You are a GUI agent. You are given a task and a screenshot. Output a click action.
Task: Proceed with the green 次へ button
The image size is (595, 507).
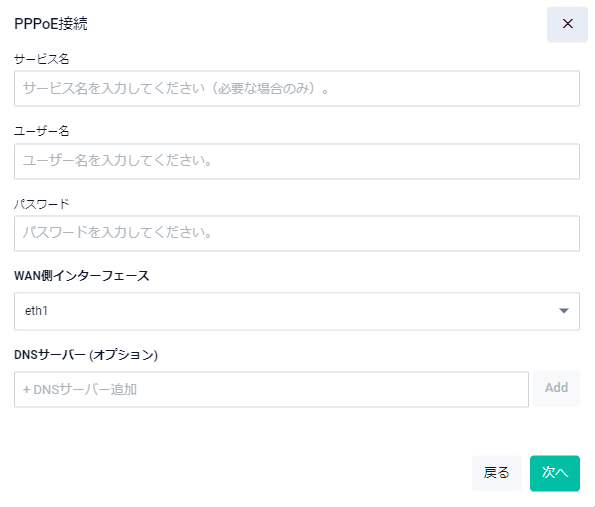pos(555,473)
